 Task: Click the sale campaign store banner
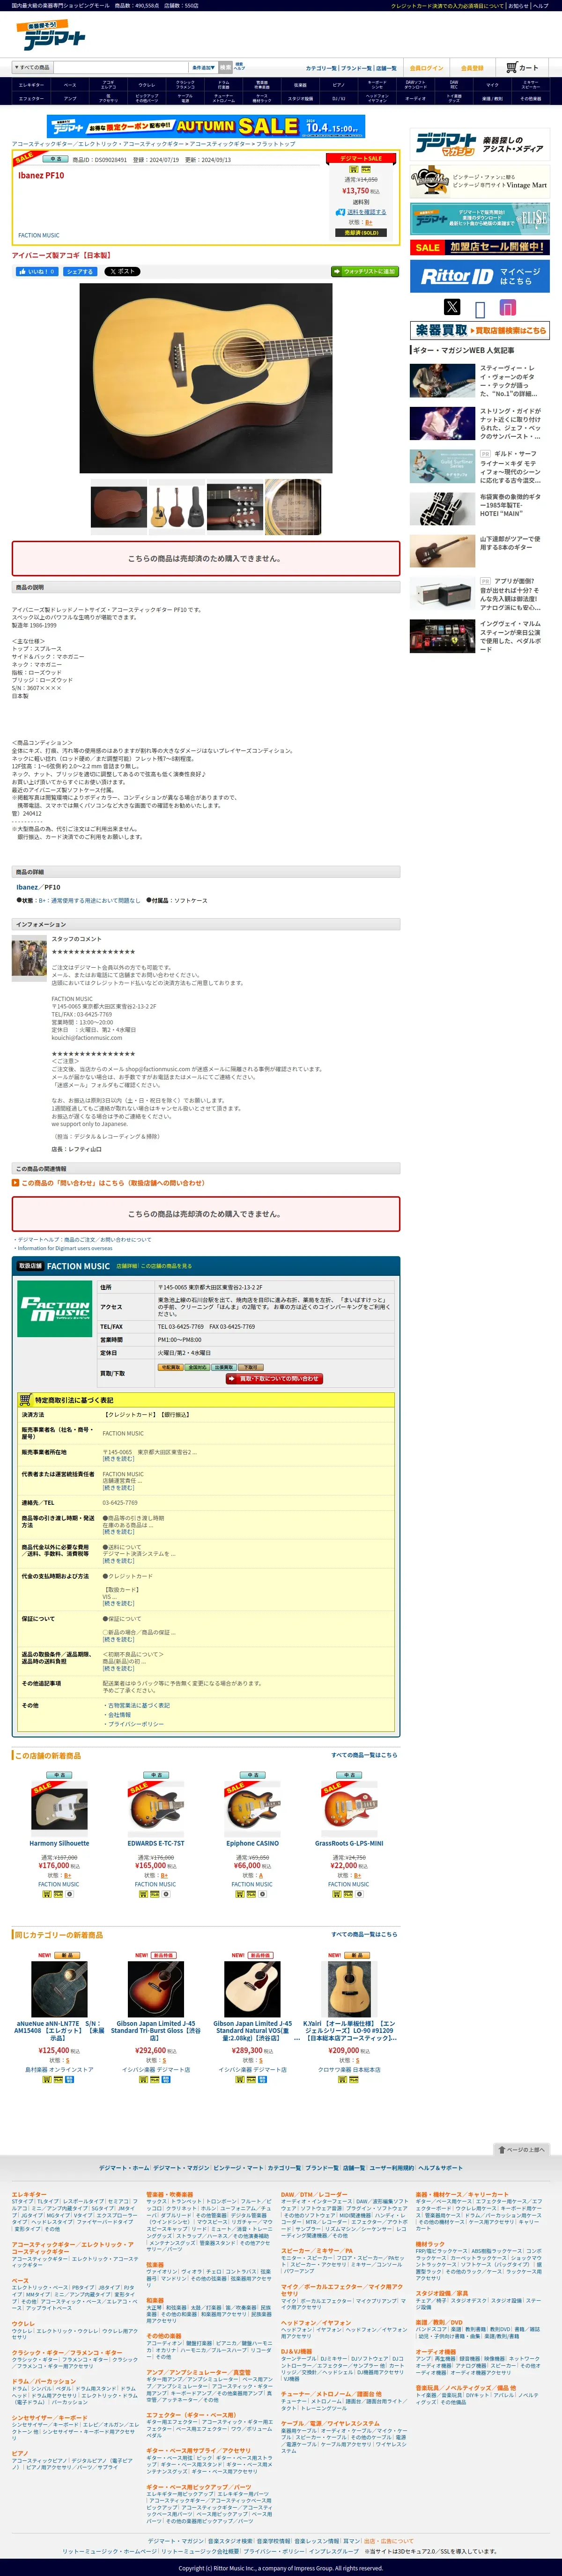pos(480,247)
